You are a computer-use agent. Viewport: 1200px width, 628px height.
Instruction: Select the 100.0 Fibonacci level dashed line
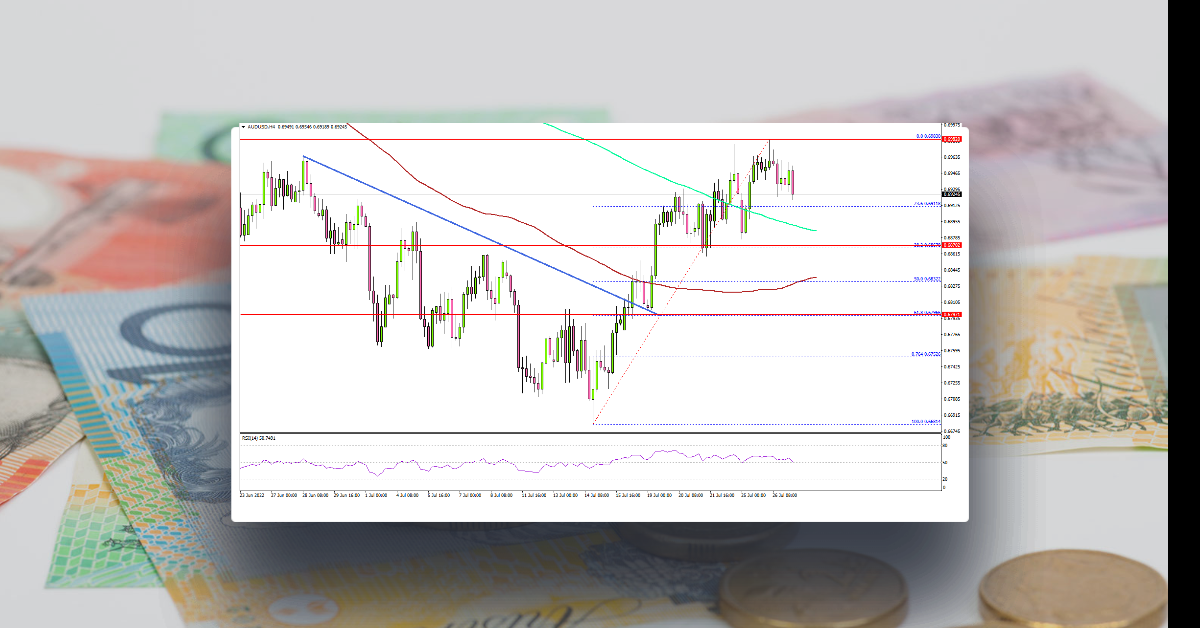click(x=750, y=422)
